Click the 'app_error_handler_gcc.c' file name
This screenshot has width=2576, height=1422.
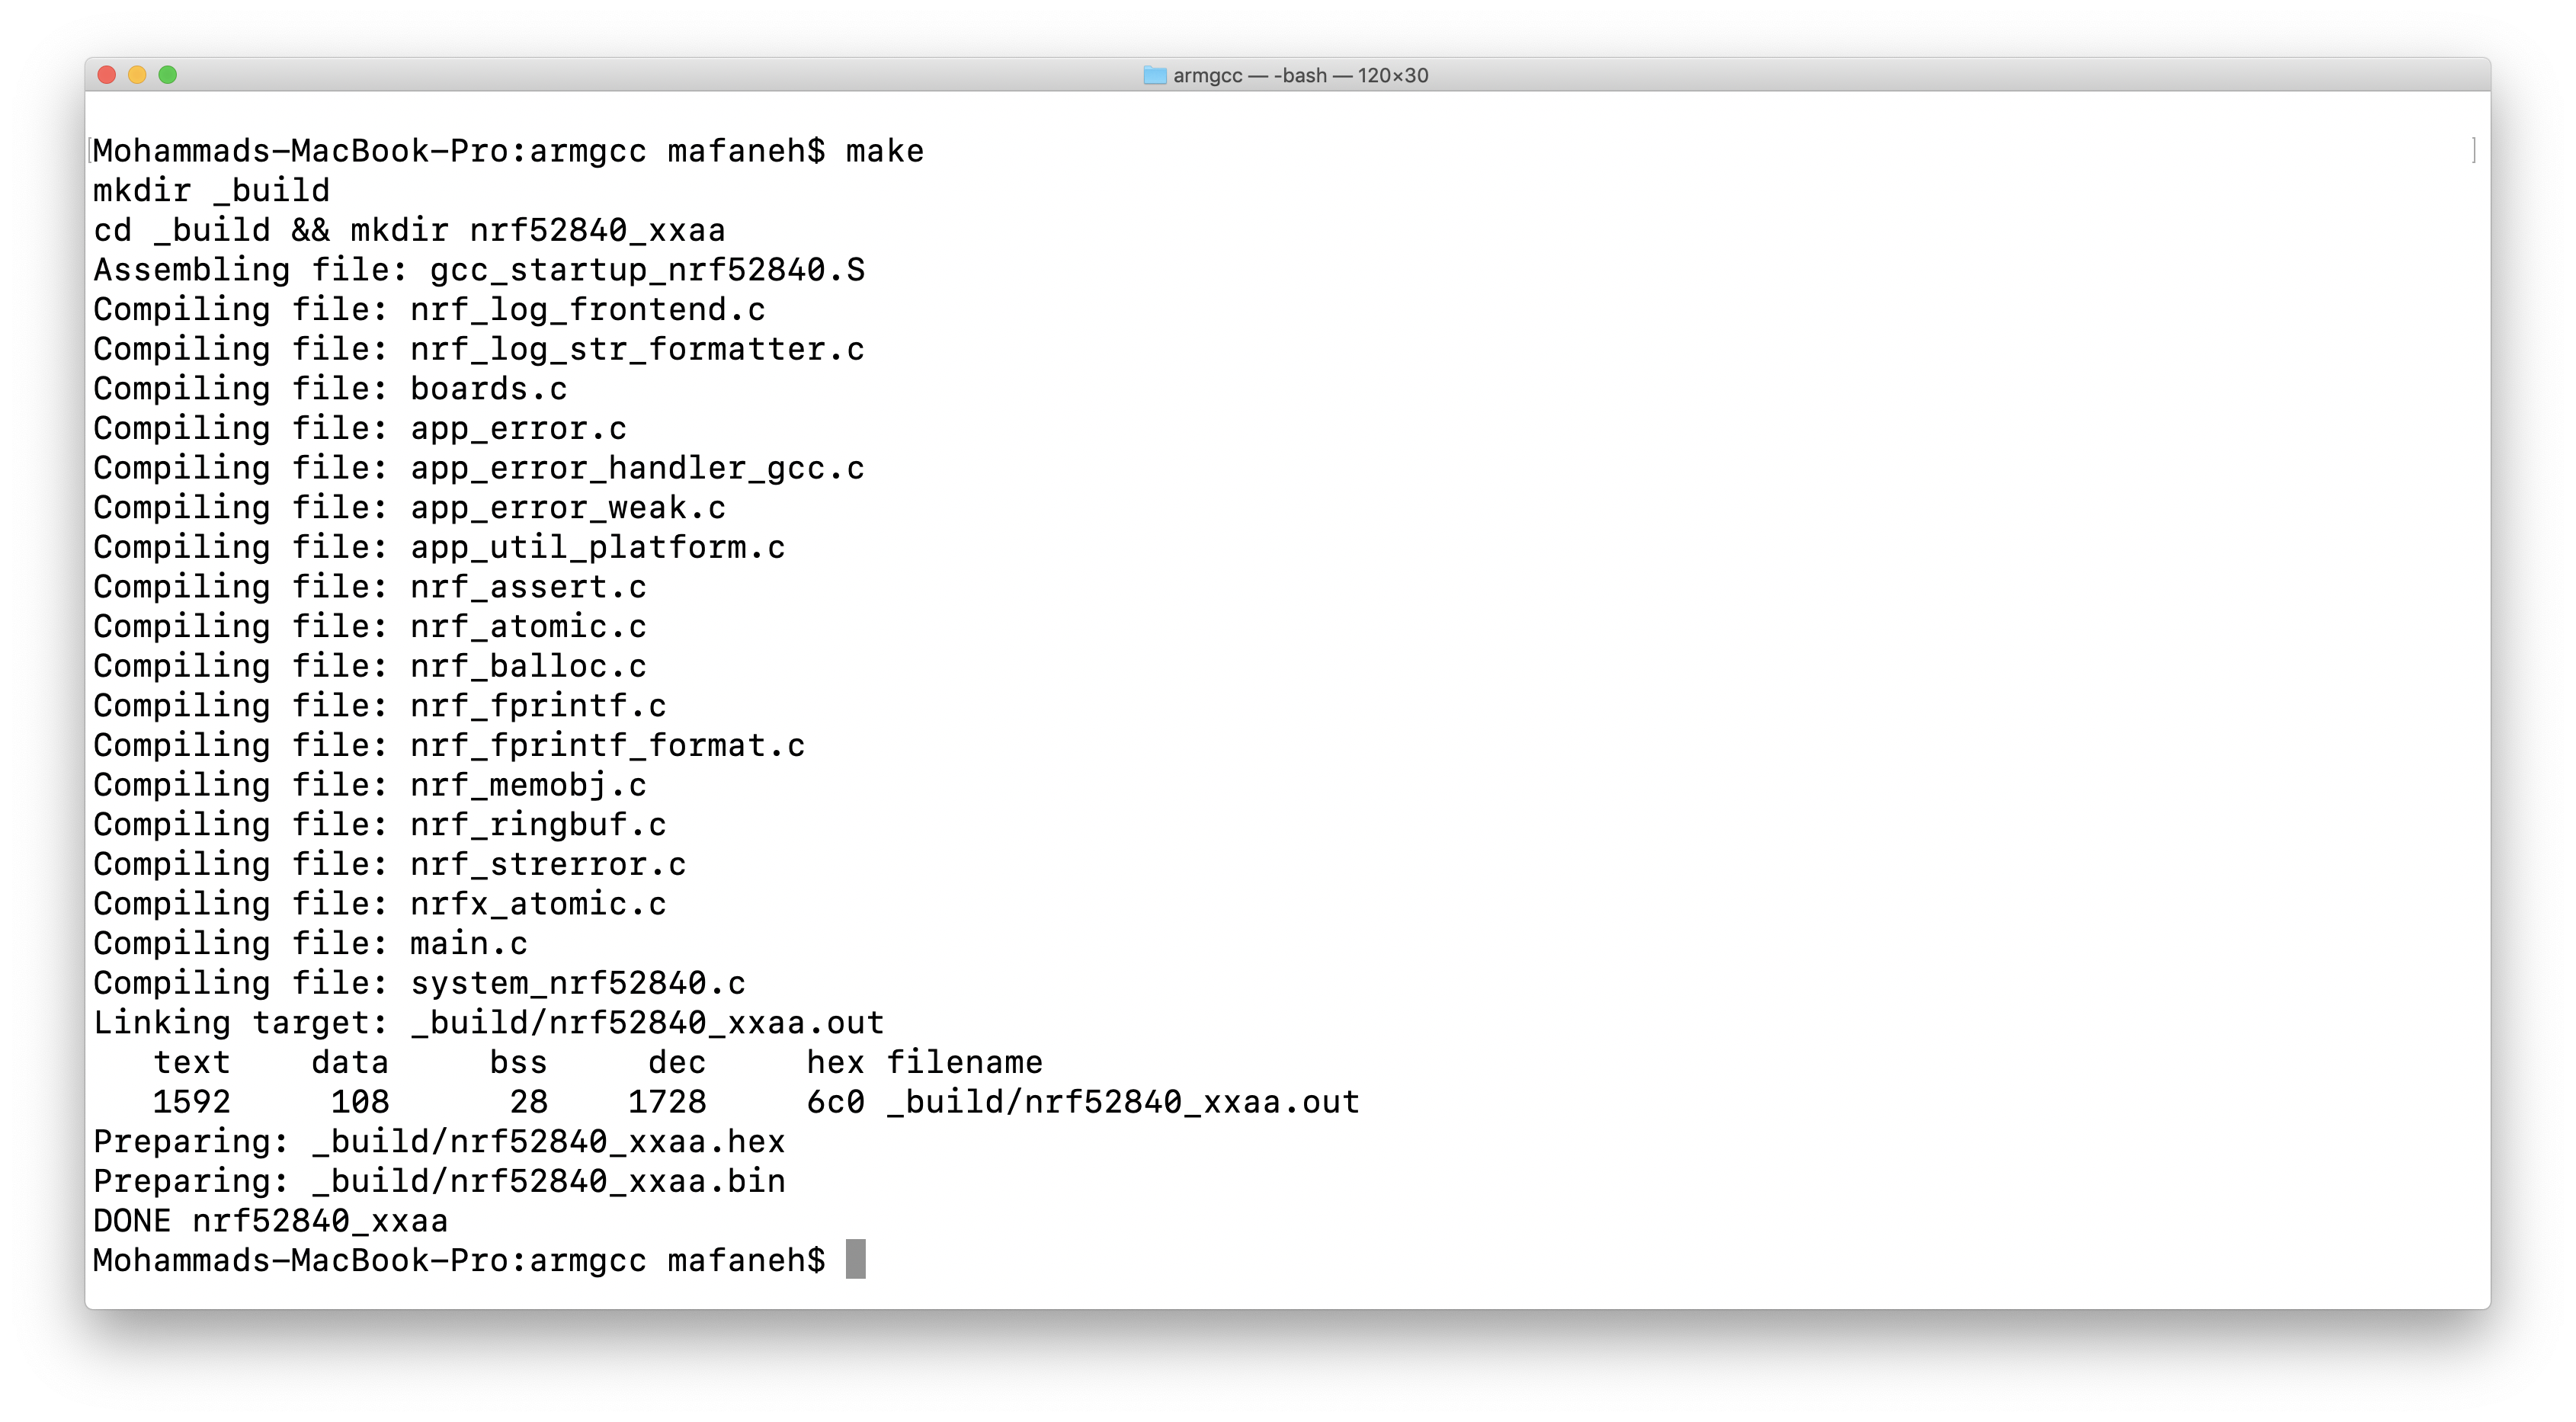637,468
